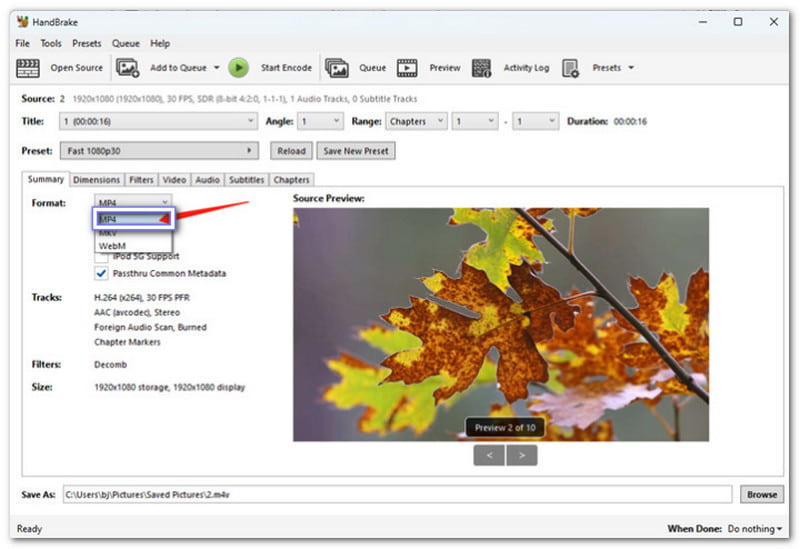Maximize the HandBrake window
800x549 pixels.
(x=738, y=22)
